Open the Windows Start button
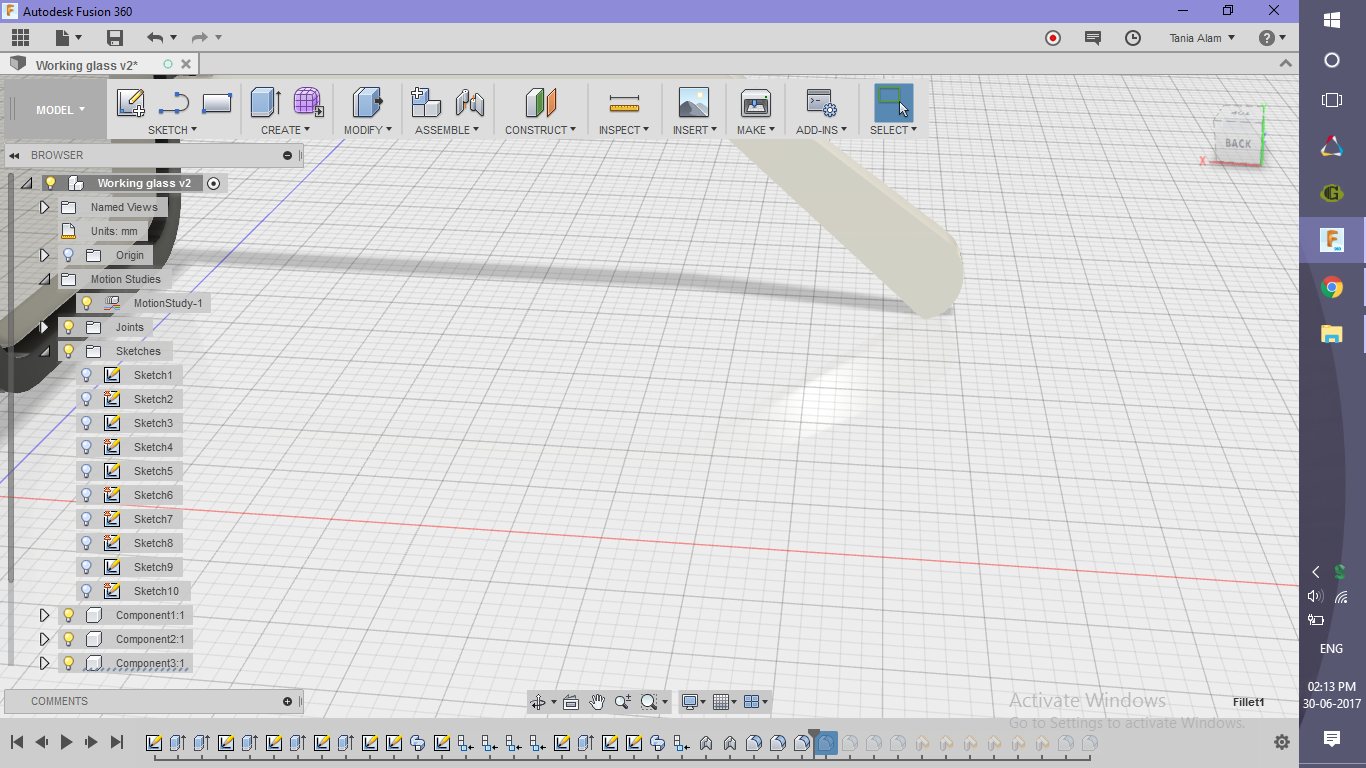This screenshot has height=768, width=1366. coord(1331,19)
